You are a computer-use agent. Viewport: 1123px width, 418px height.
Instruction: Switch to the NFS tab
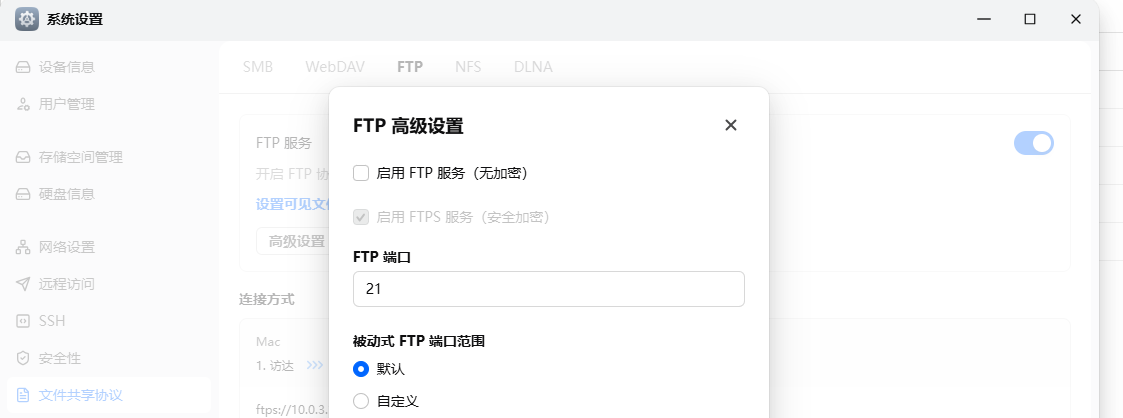(x=468, y=67)
